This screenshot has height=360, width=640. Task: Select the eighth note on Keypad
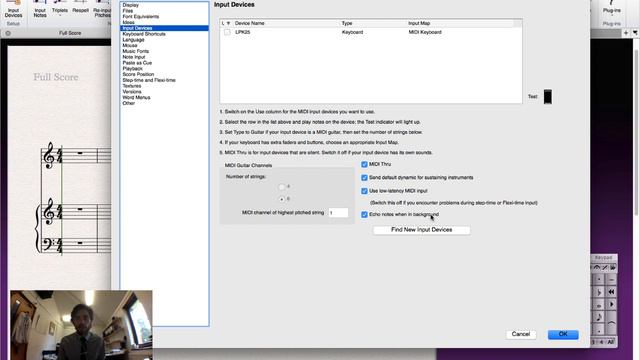[599, 317]
